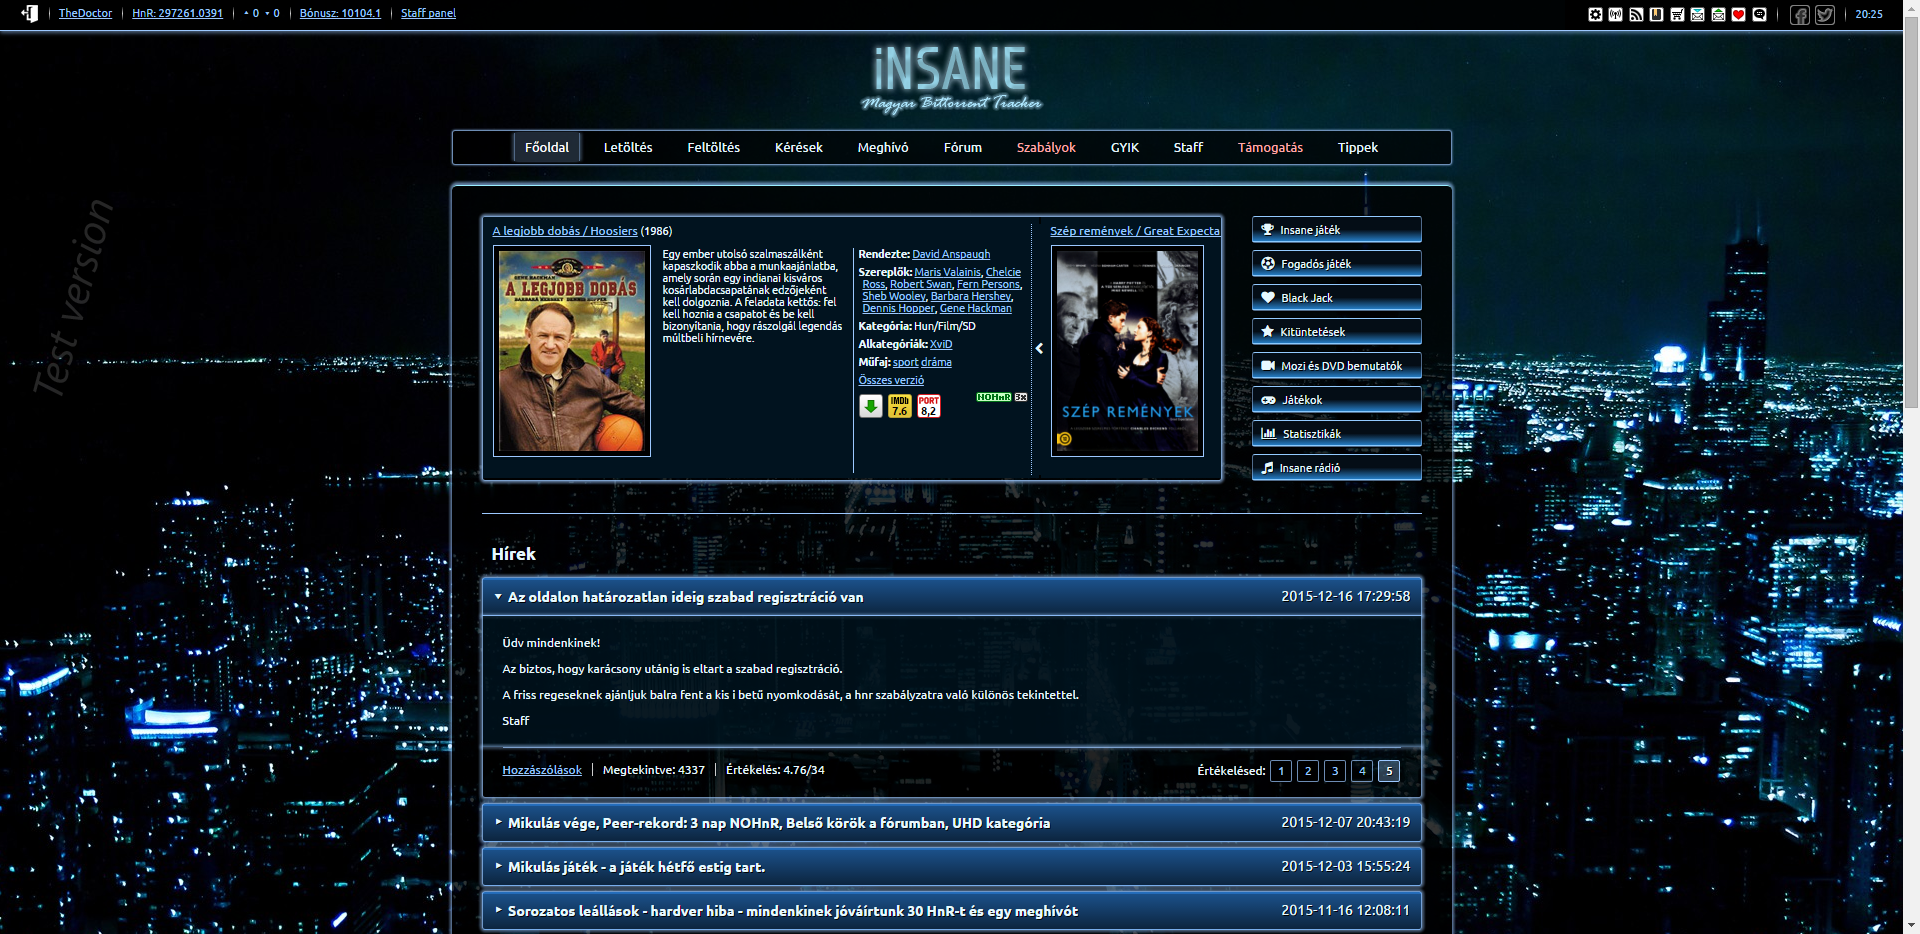
Task: Open the GYIK menu item
Action: click(1125, 147)
